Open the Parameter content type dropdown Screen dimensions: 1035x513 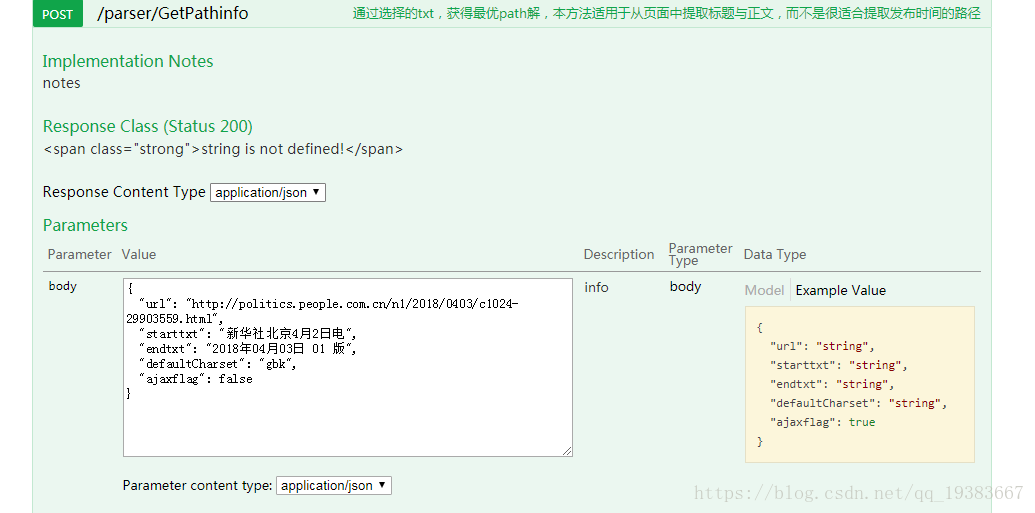point(333,485)
